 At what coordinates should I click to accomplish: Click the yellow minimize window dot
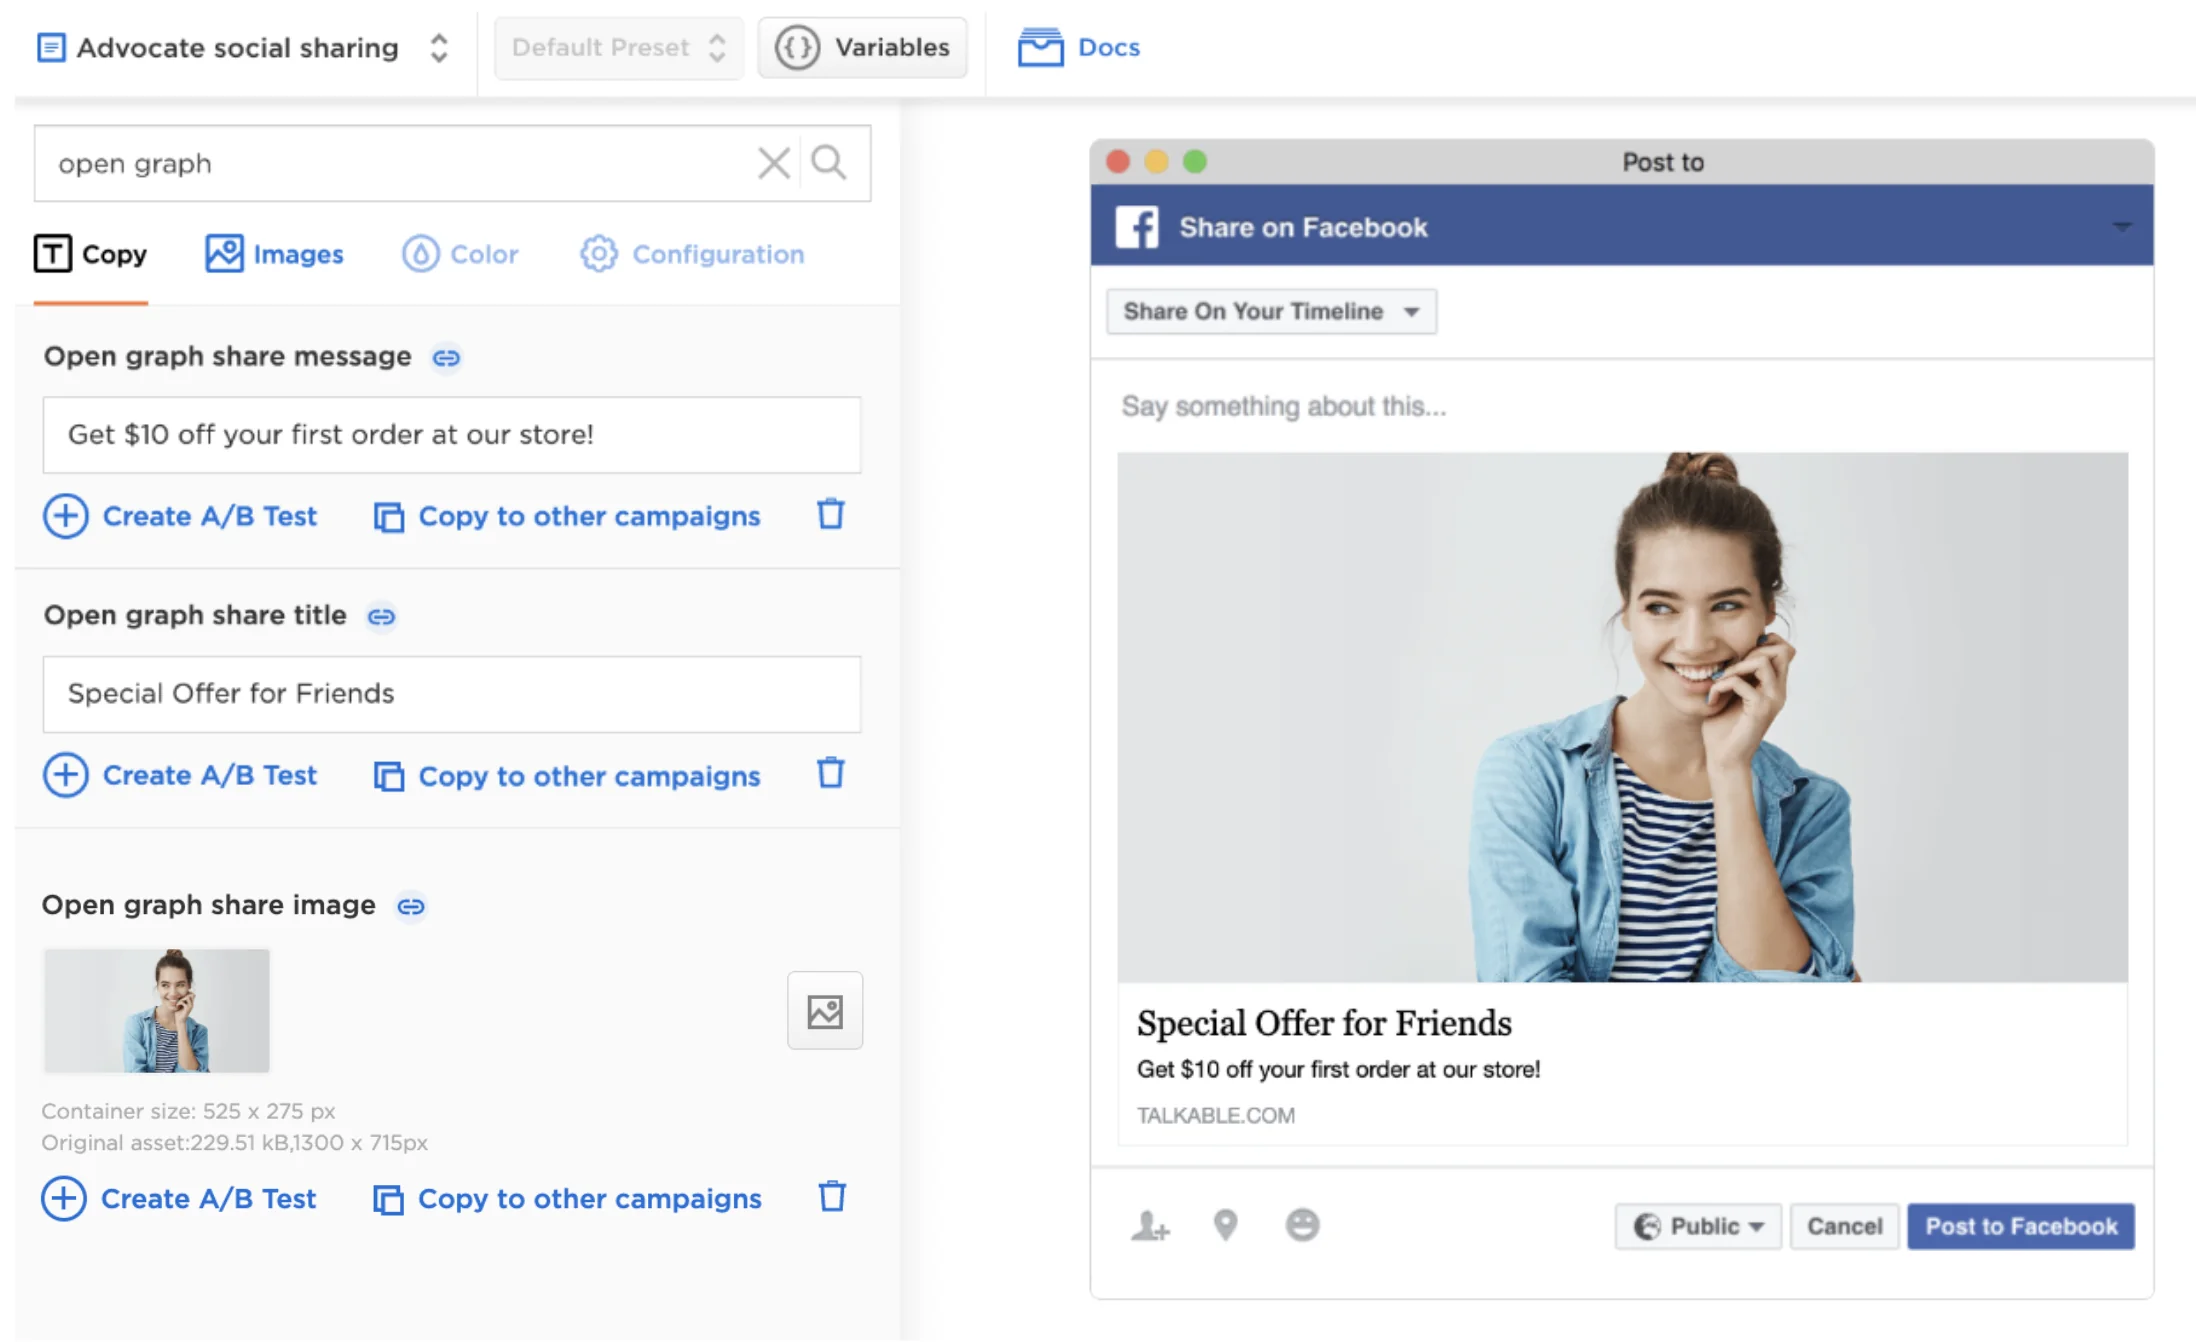1157,162
